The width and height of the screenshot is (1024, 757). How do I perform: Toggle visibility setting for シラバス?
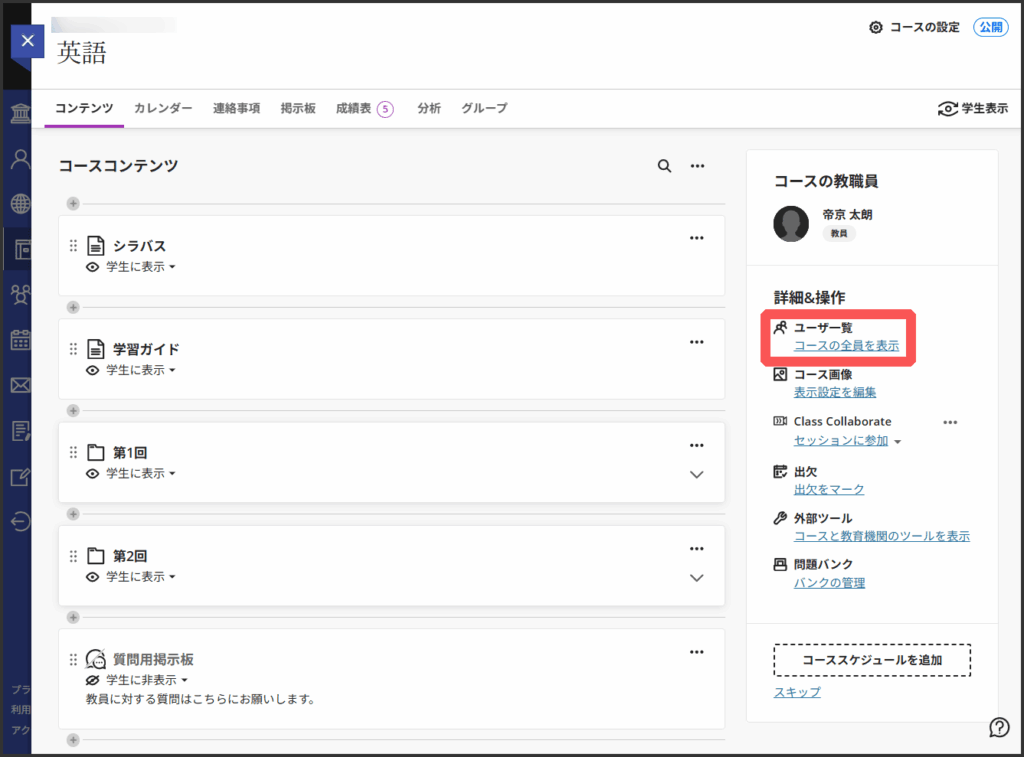(132, 267)
